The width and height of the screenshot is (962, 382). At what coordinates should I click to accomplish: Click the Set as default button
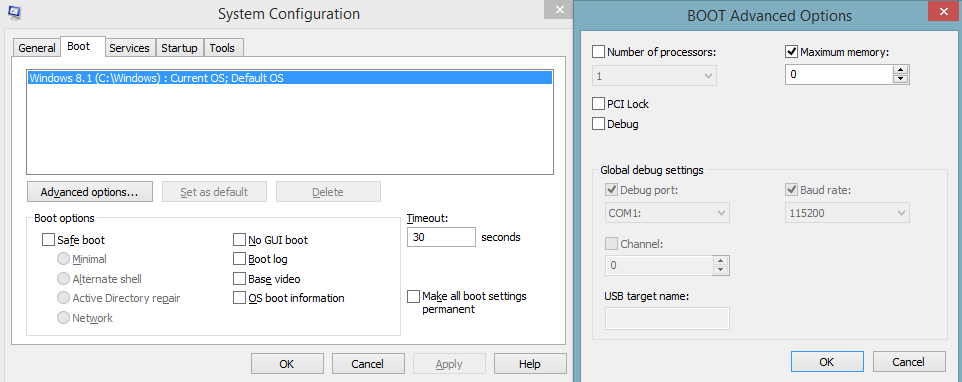tap(214, 191)
